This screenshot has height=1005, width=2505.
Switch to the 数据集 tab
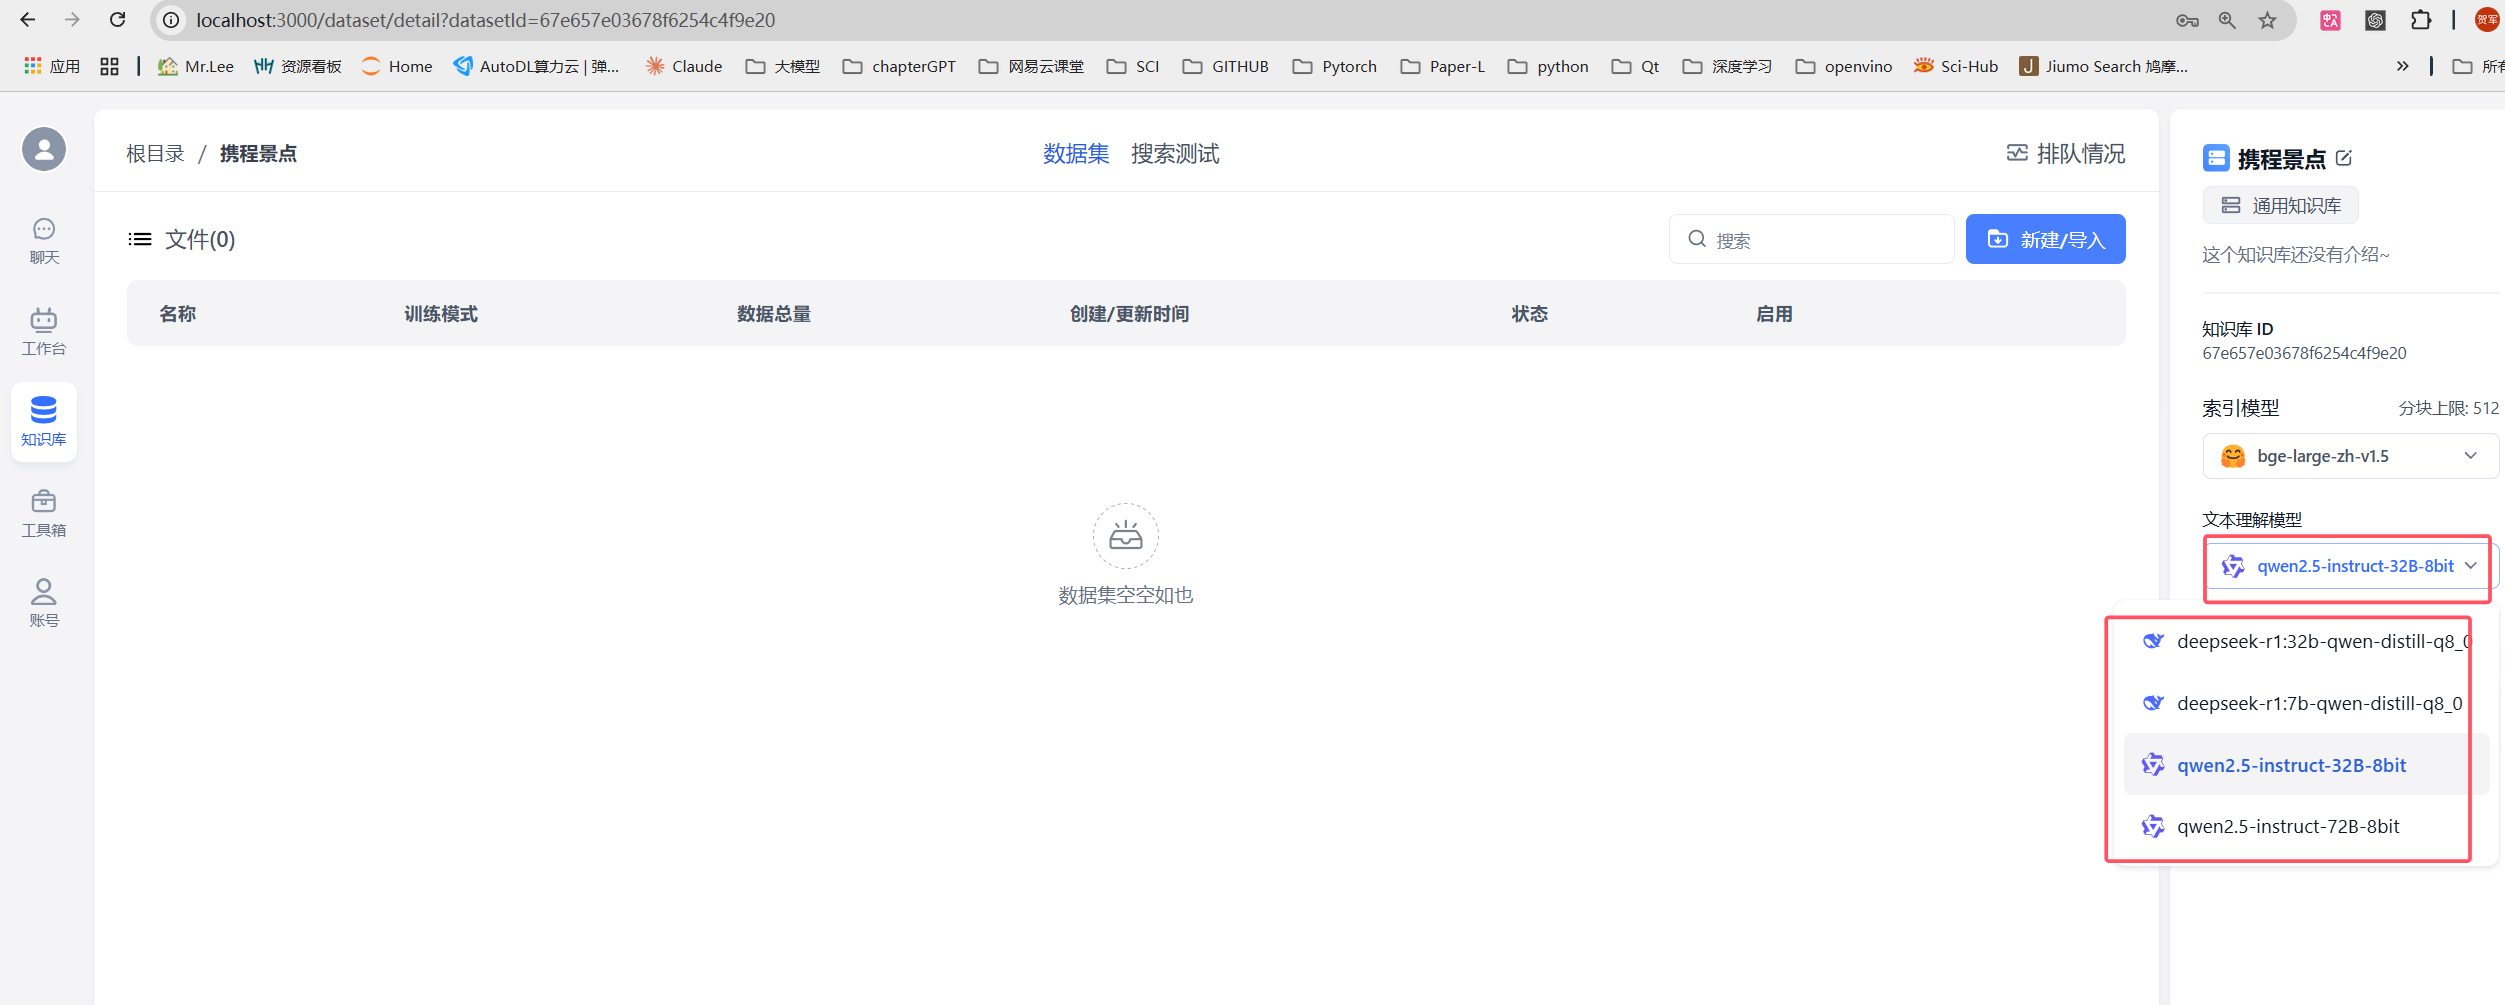tap(1075, 154)
